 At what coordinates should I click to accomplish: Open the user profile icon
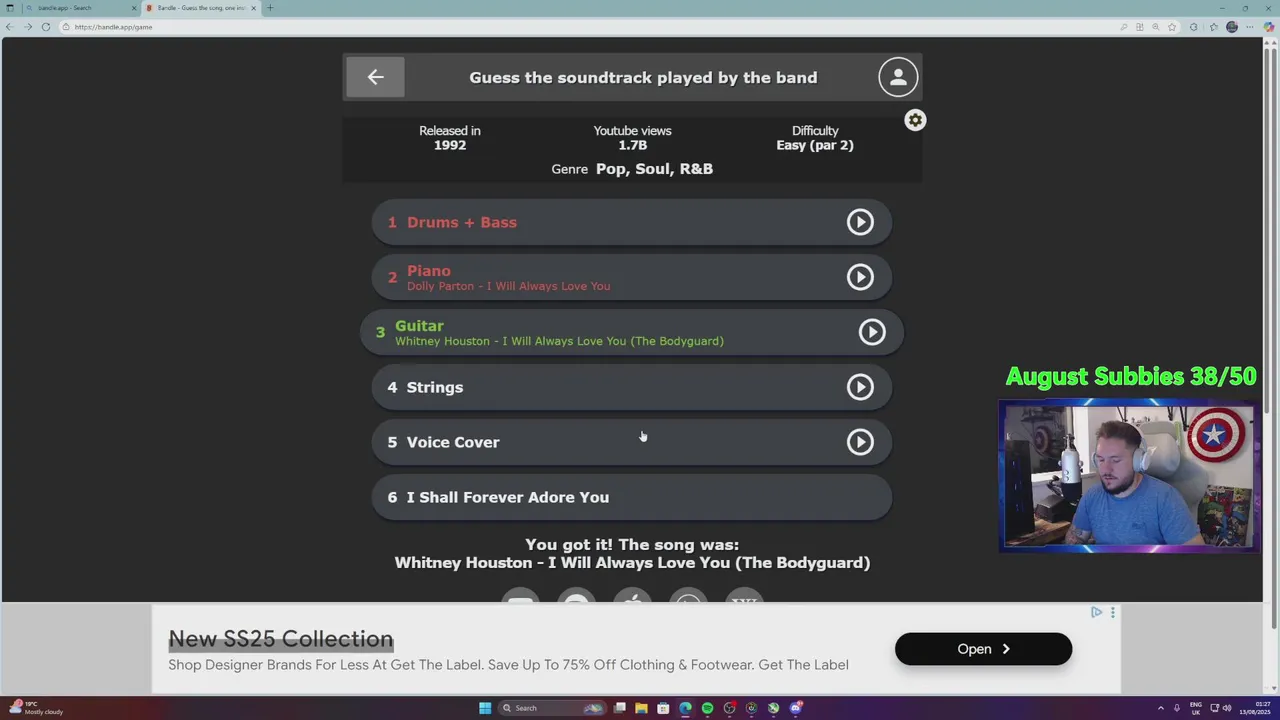click(898, 77)
